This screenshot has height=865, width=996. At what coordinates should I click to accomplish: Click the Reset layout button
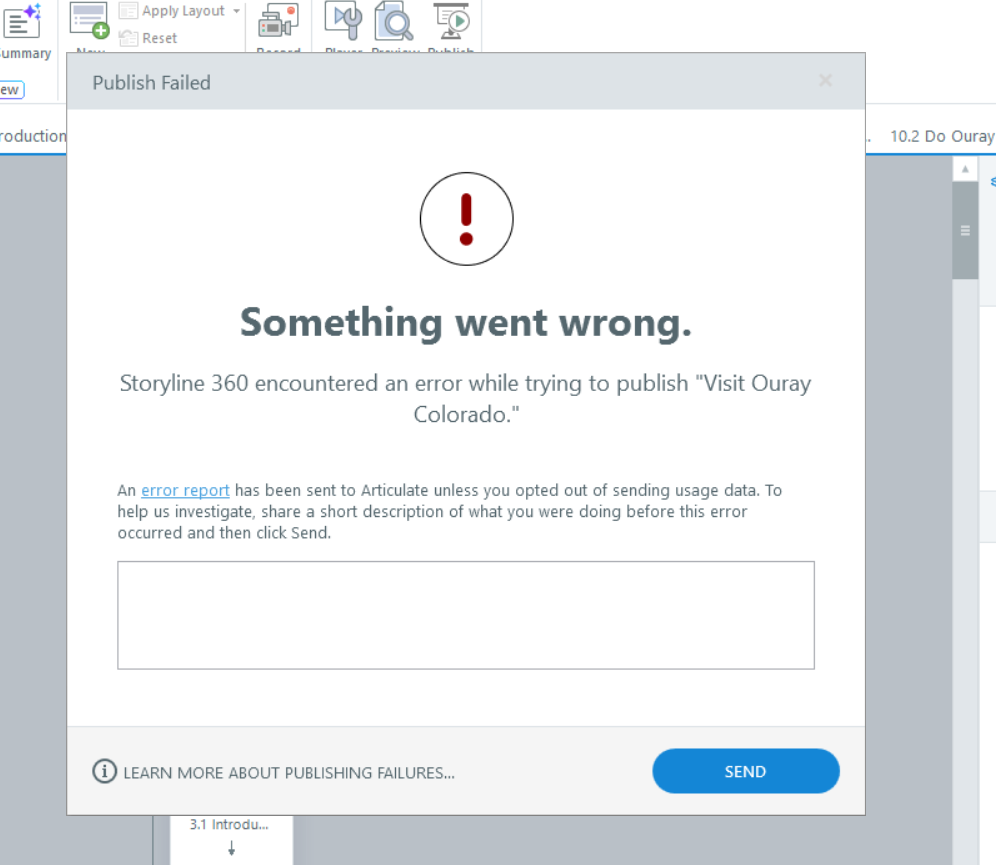148,38
